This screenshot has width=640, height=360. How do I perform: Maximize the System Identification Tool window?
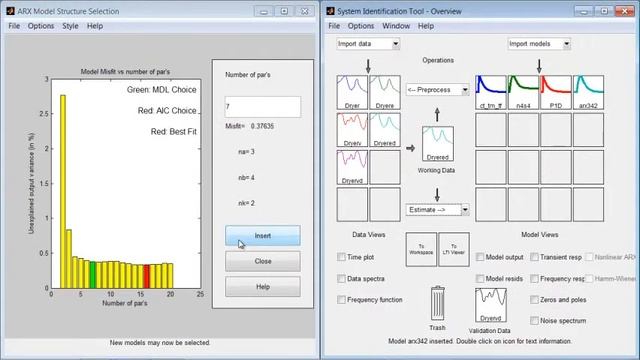(604, 11)
